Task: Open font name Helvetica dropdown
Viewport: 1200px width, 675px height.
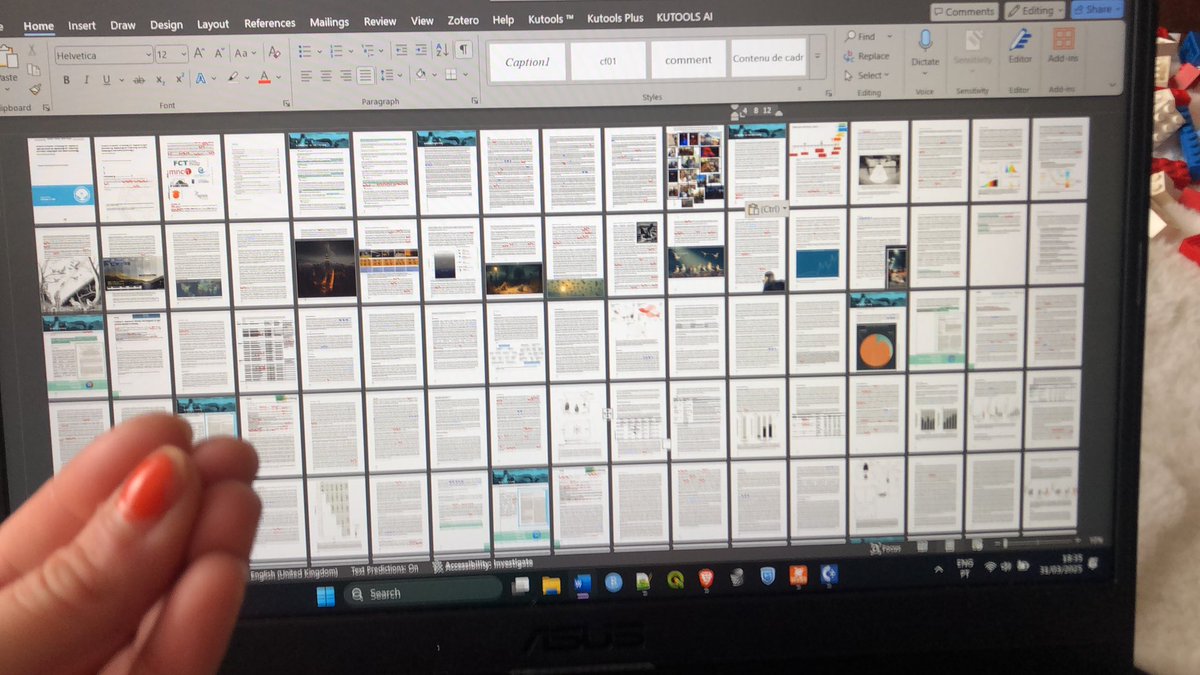Action: [148, 54]
